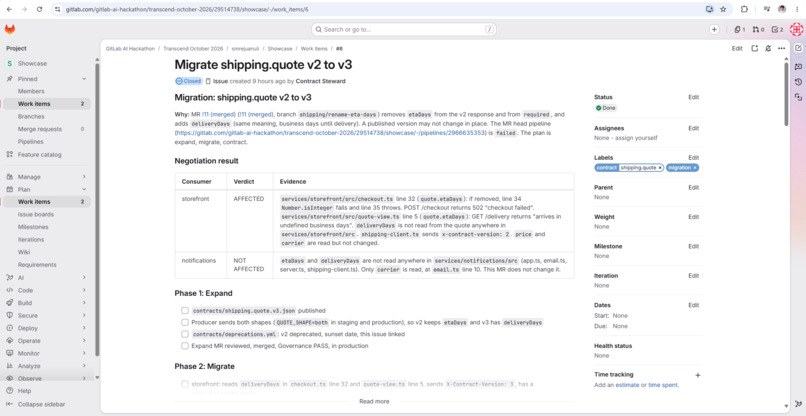806x416 pixels.
Task: Toggle notifications bell for this issue
Action: click(768, 48)
